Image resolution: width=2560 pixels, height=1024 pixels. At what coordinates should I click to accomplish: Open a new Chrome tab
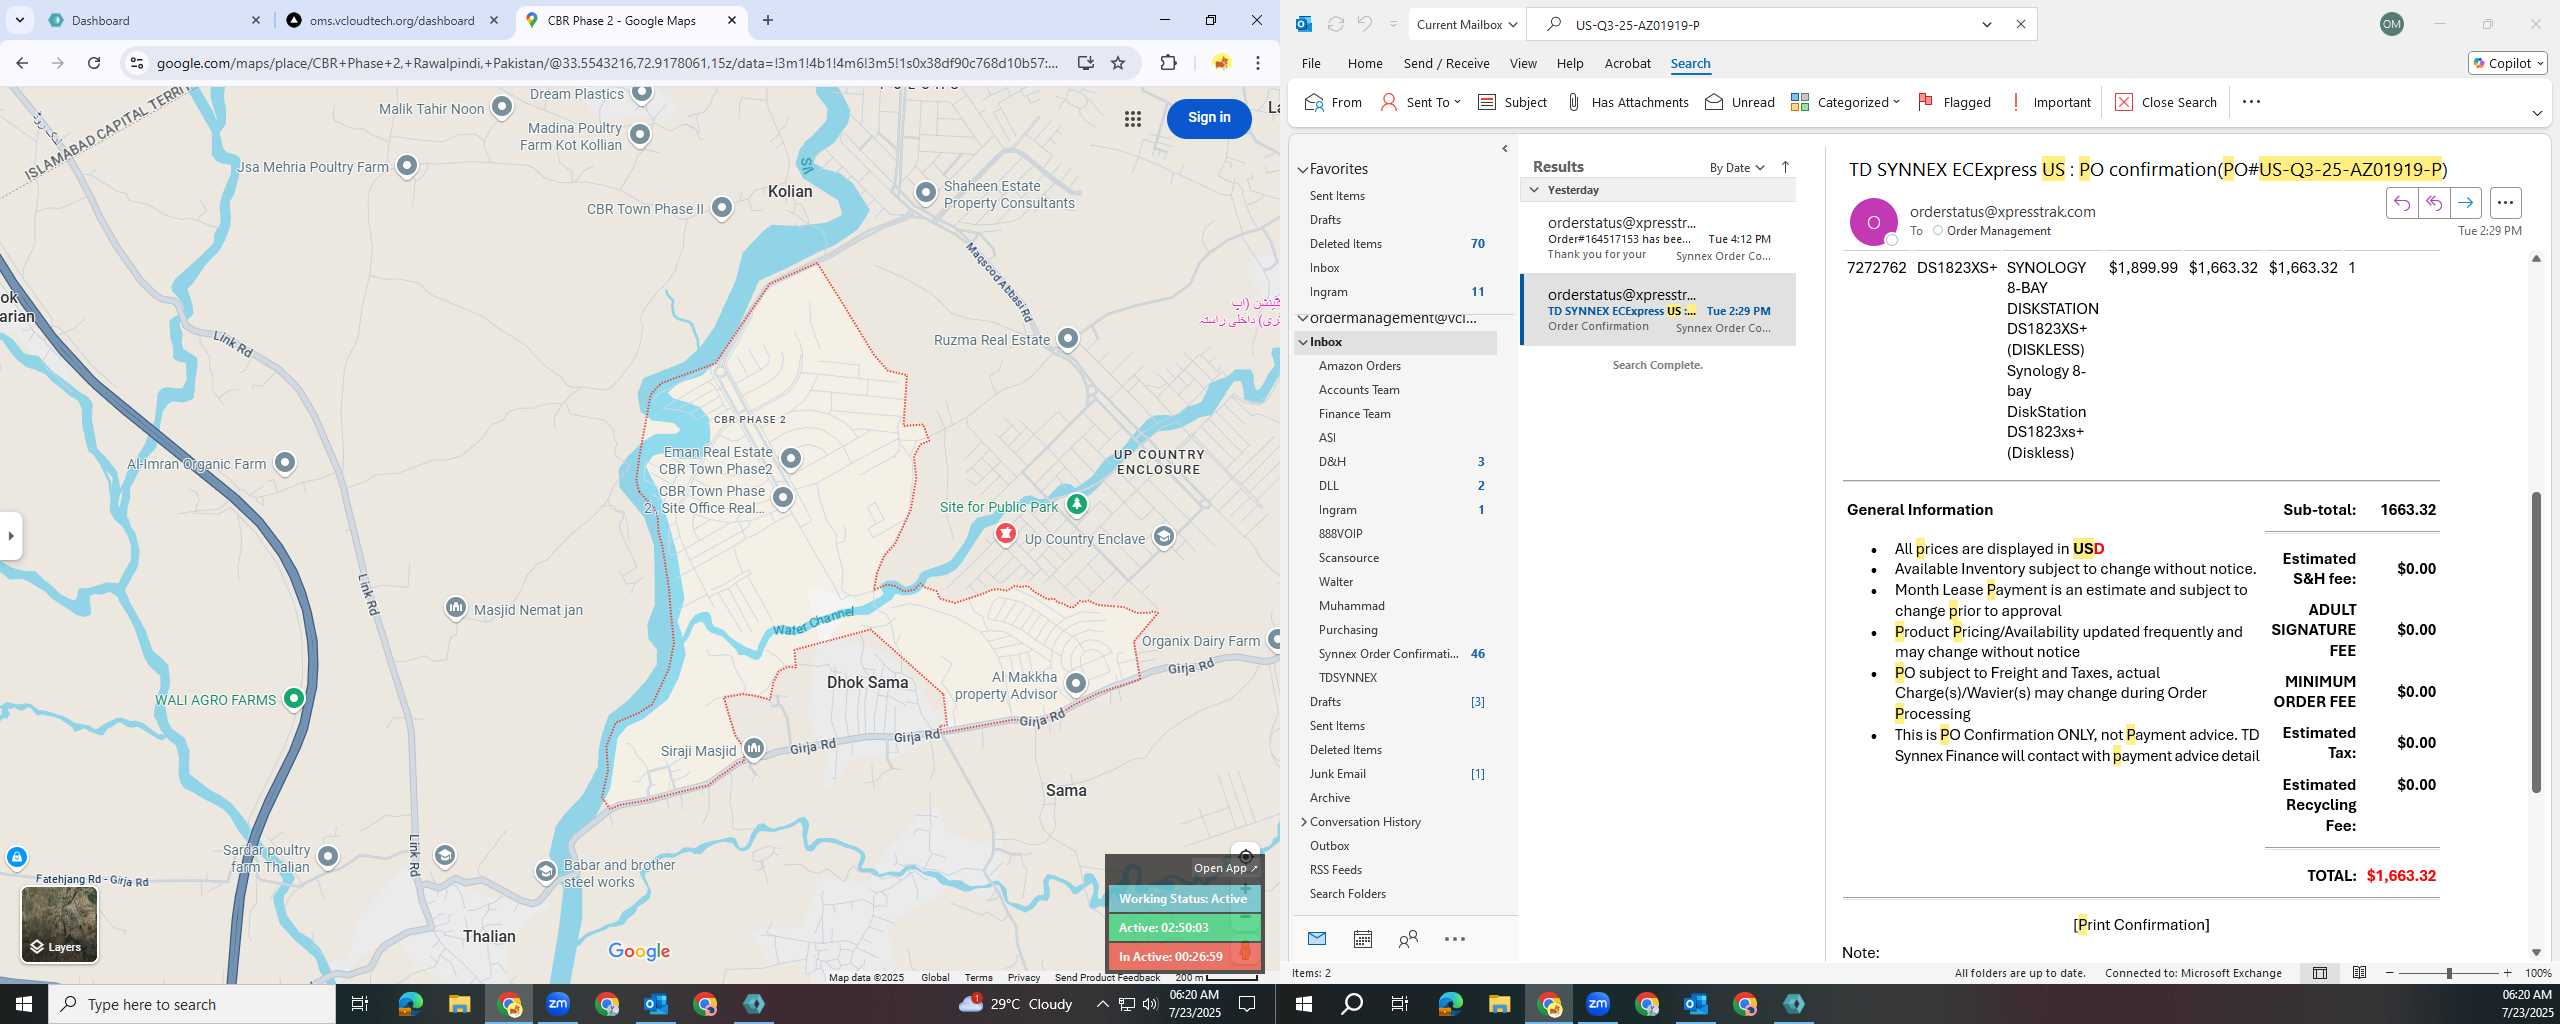[768, 20]
